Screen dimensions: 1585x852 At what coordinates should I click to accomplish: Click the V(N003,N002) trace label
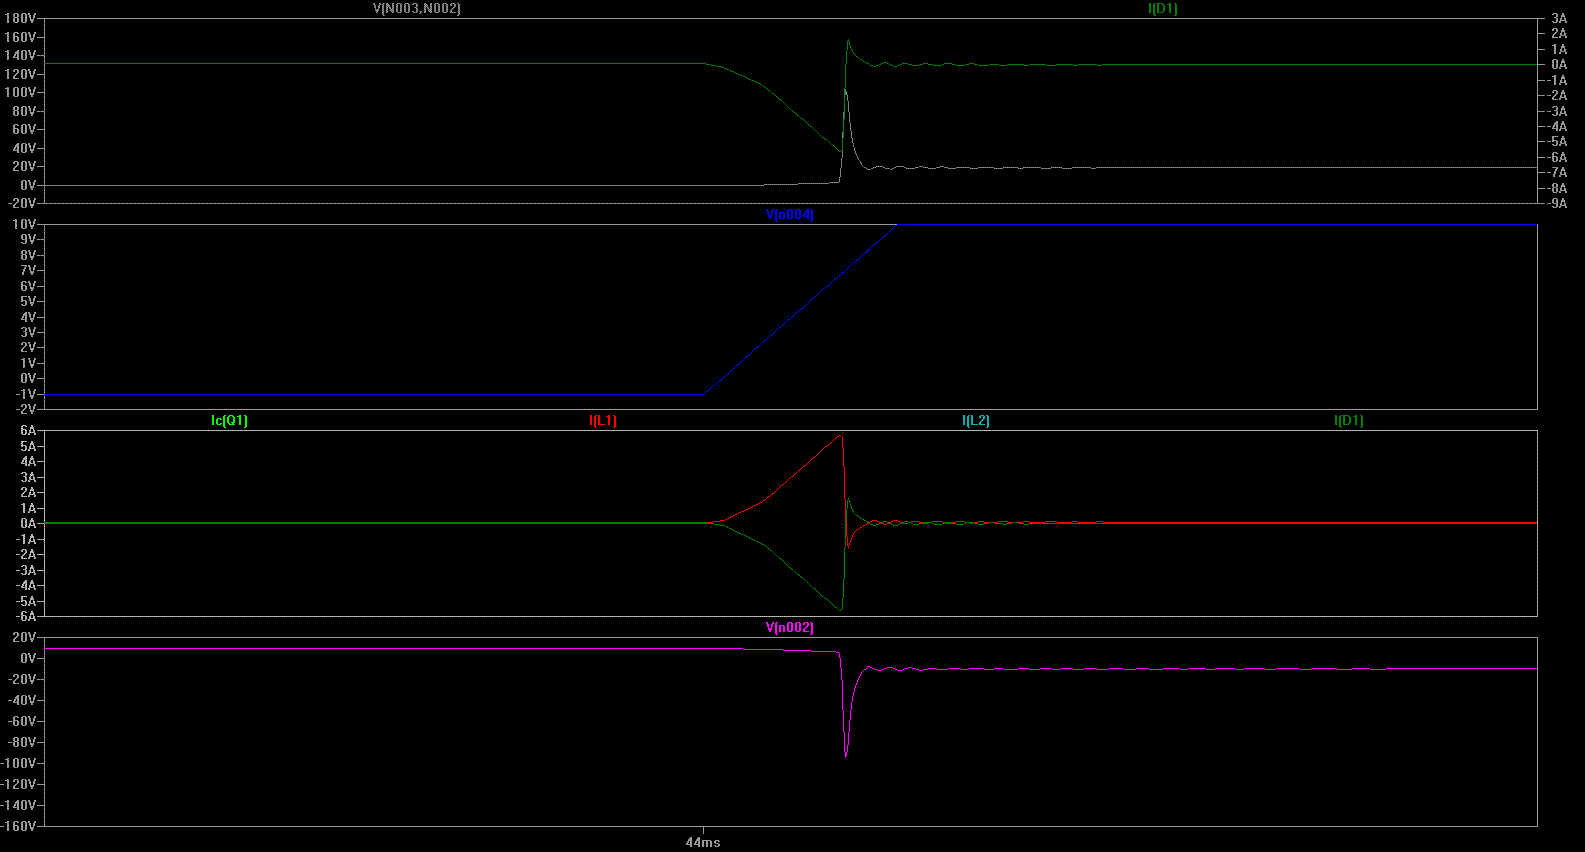click(416, 8)
